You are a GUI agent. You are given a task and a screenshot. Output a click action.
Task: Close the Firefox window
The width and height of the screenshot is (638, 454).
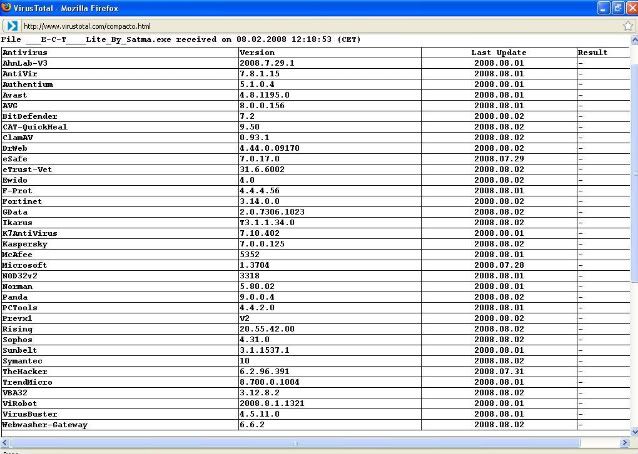tap(632, 8)
